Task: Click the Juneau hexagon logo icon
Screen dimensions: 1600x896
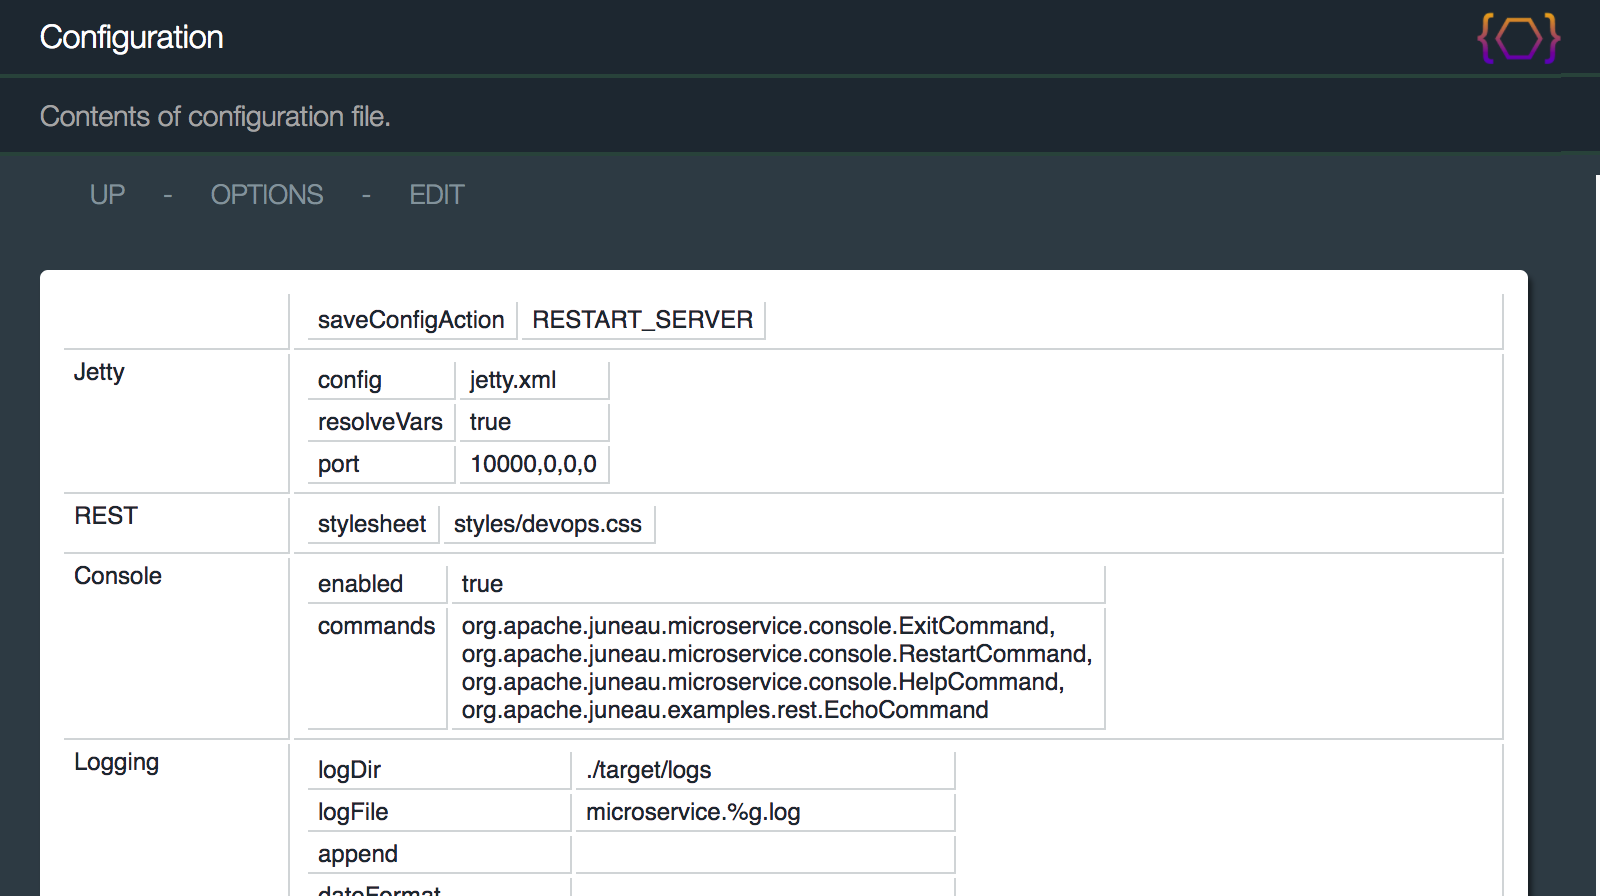Action: click(x=1519, y=39)
